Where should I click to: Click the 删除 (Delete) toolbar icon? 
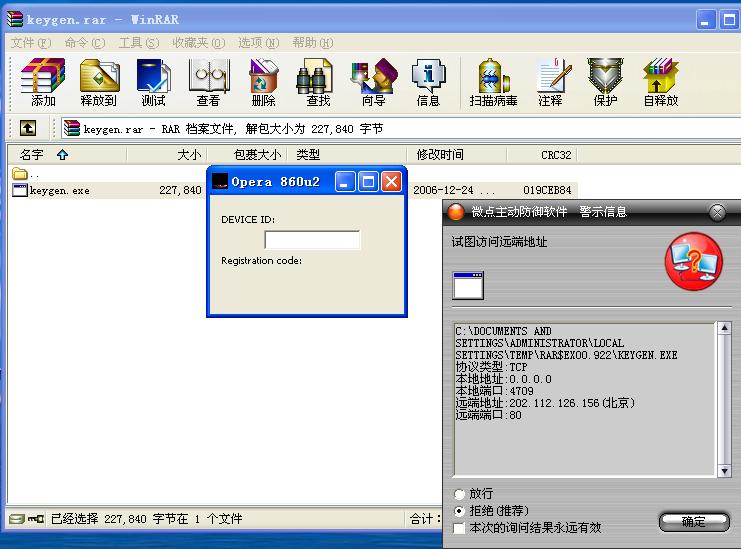(x=263, y=82)
